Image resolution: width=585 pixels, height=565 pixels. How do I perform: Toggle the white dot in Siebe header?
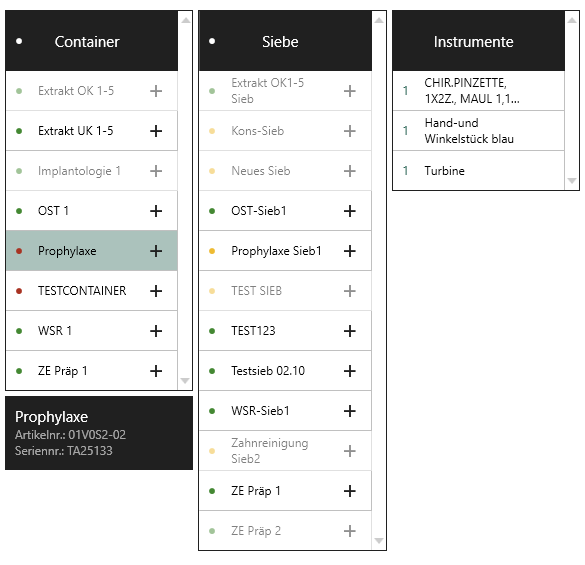212,41
